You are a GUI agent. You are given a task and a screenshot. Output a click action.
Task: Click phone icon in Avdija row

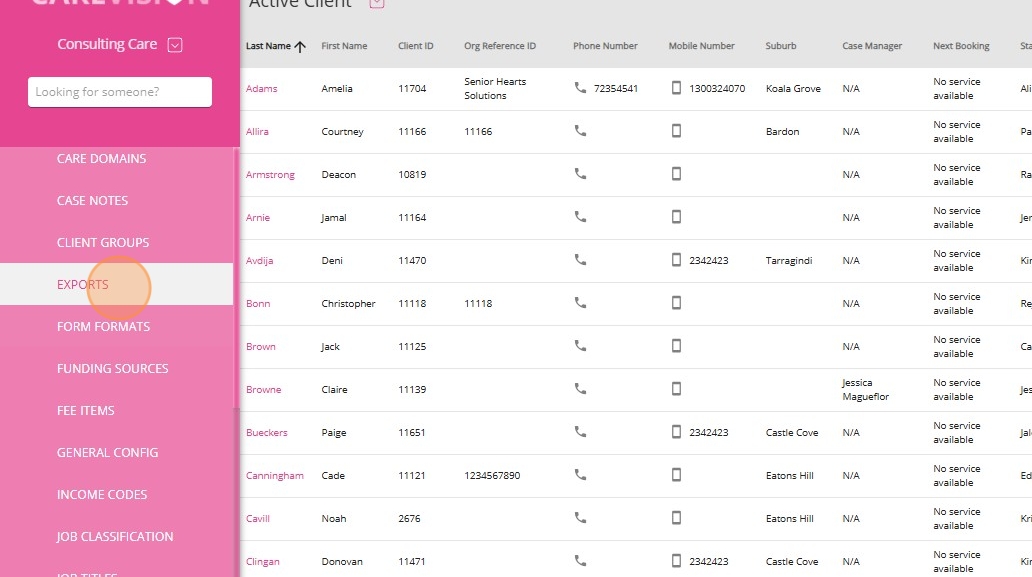580,259
